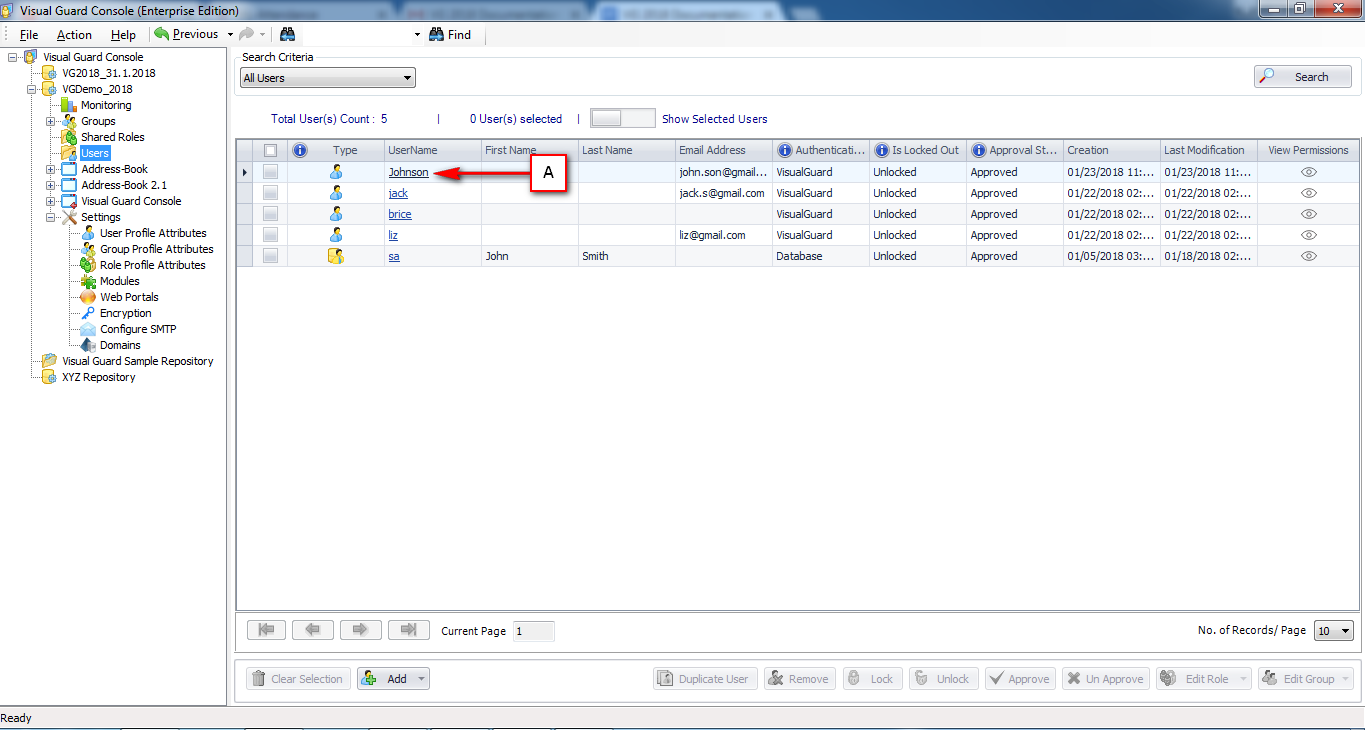Click the View Permissions eye on jack's row
This screenshot has width=1365, height=730.
click(1308, 192)
